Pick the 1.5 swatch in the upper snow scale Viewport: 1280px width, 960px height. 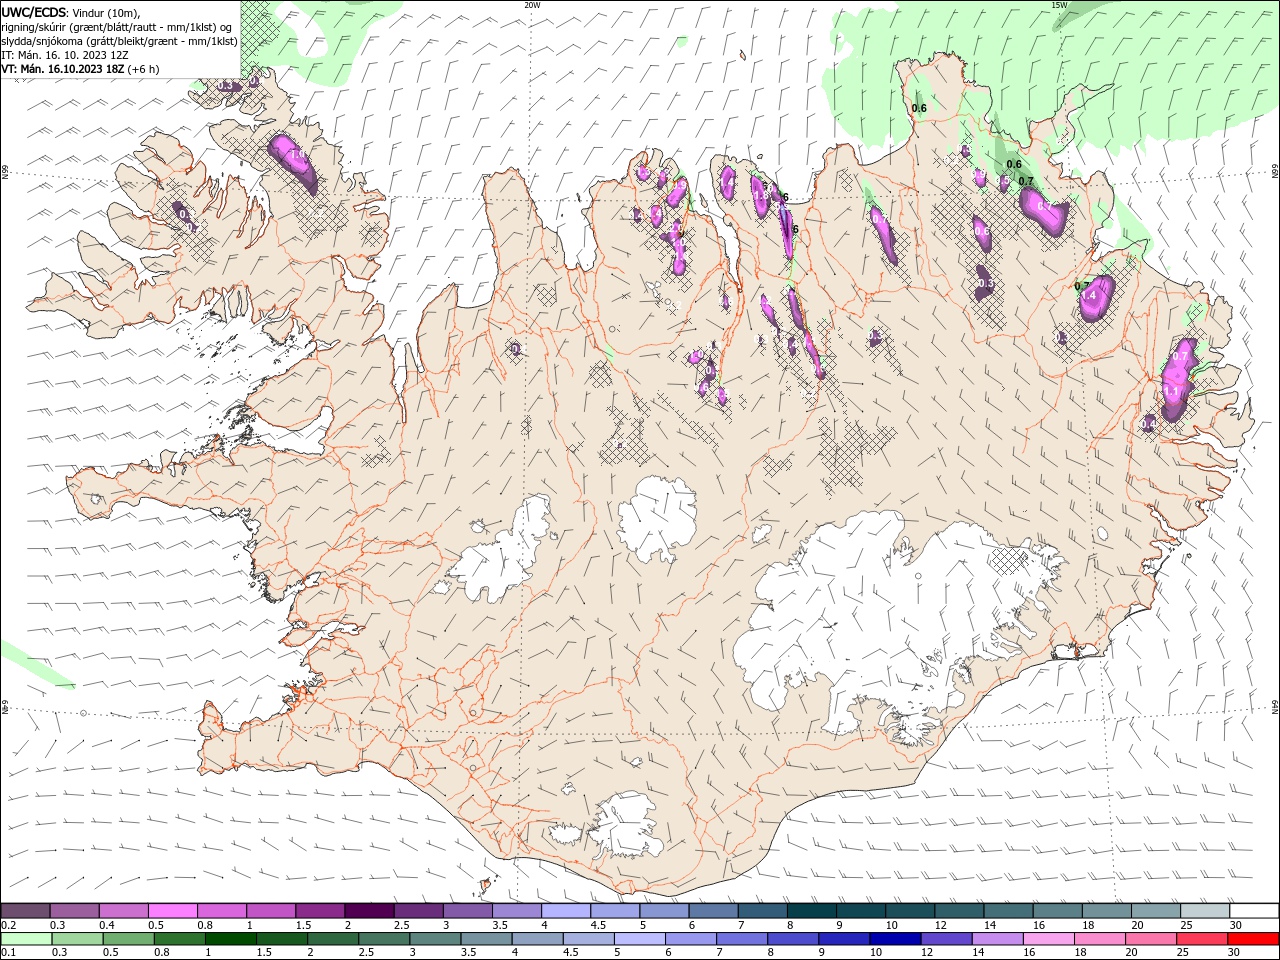[319, 910]
